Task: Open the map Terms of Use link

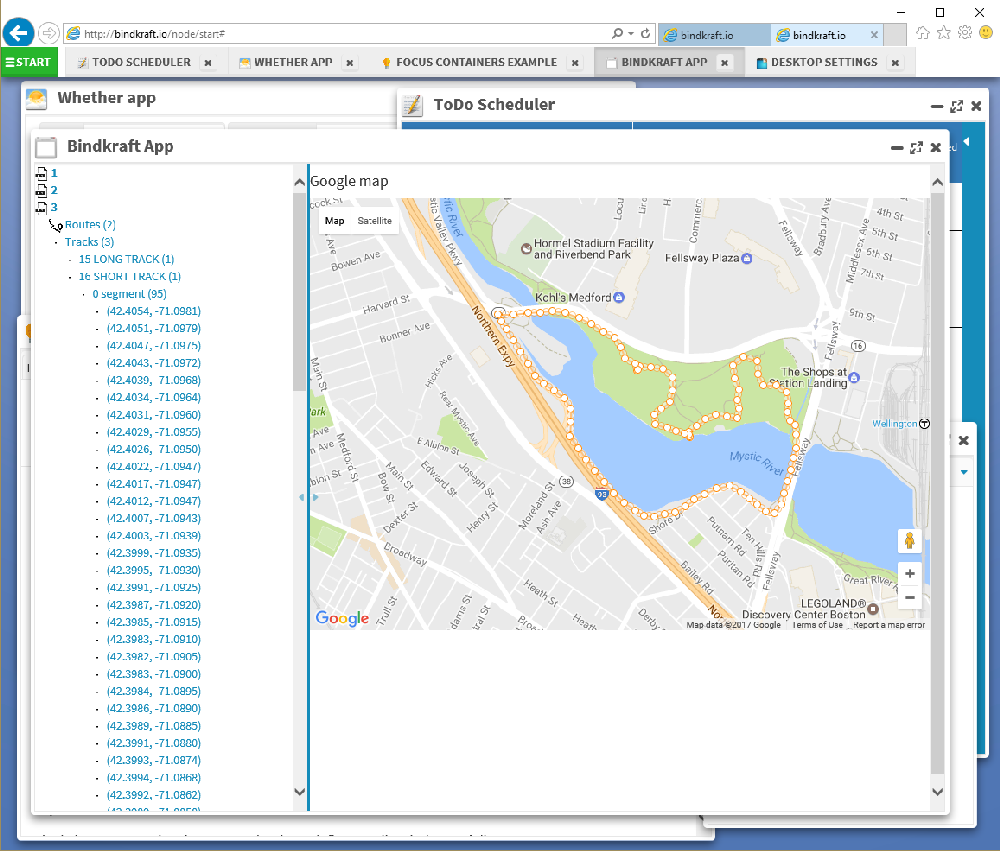Action: click(817, 625)
